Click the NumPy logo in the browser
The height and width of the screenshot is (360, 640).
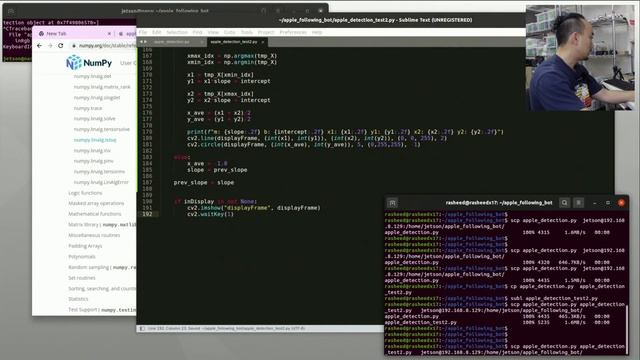pos(89,62)
